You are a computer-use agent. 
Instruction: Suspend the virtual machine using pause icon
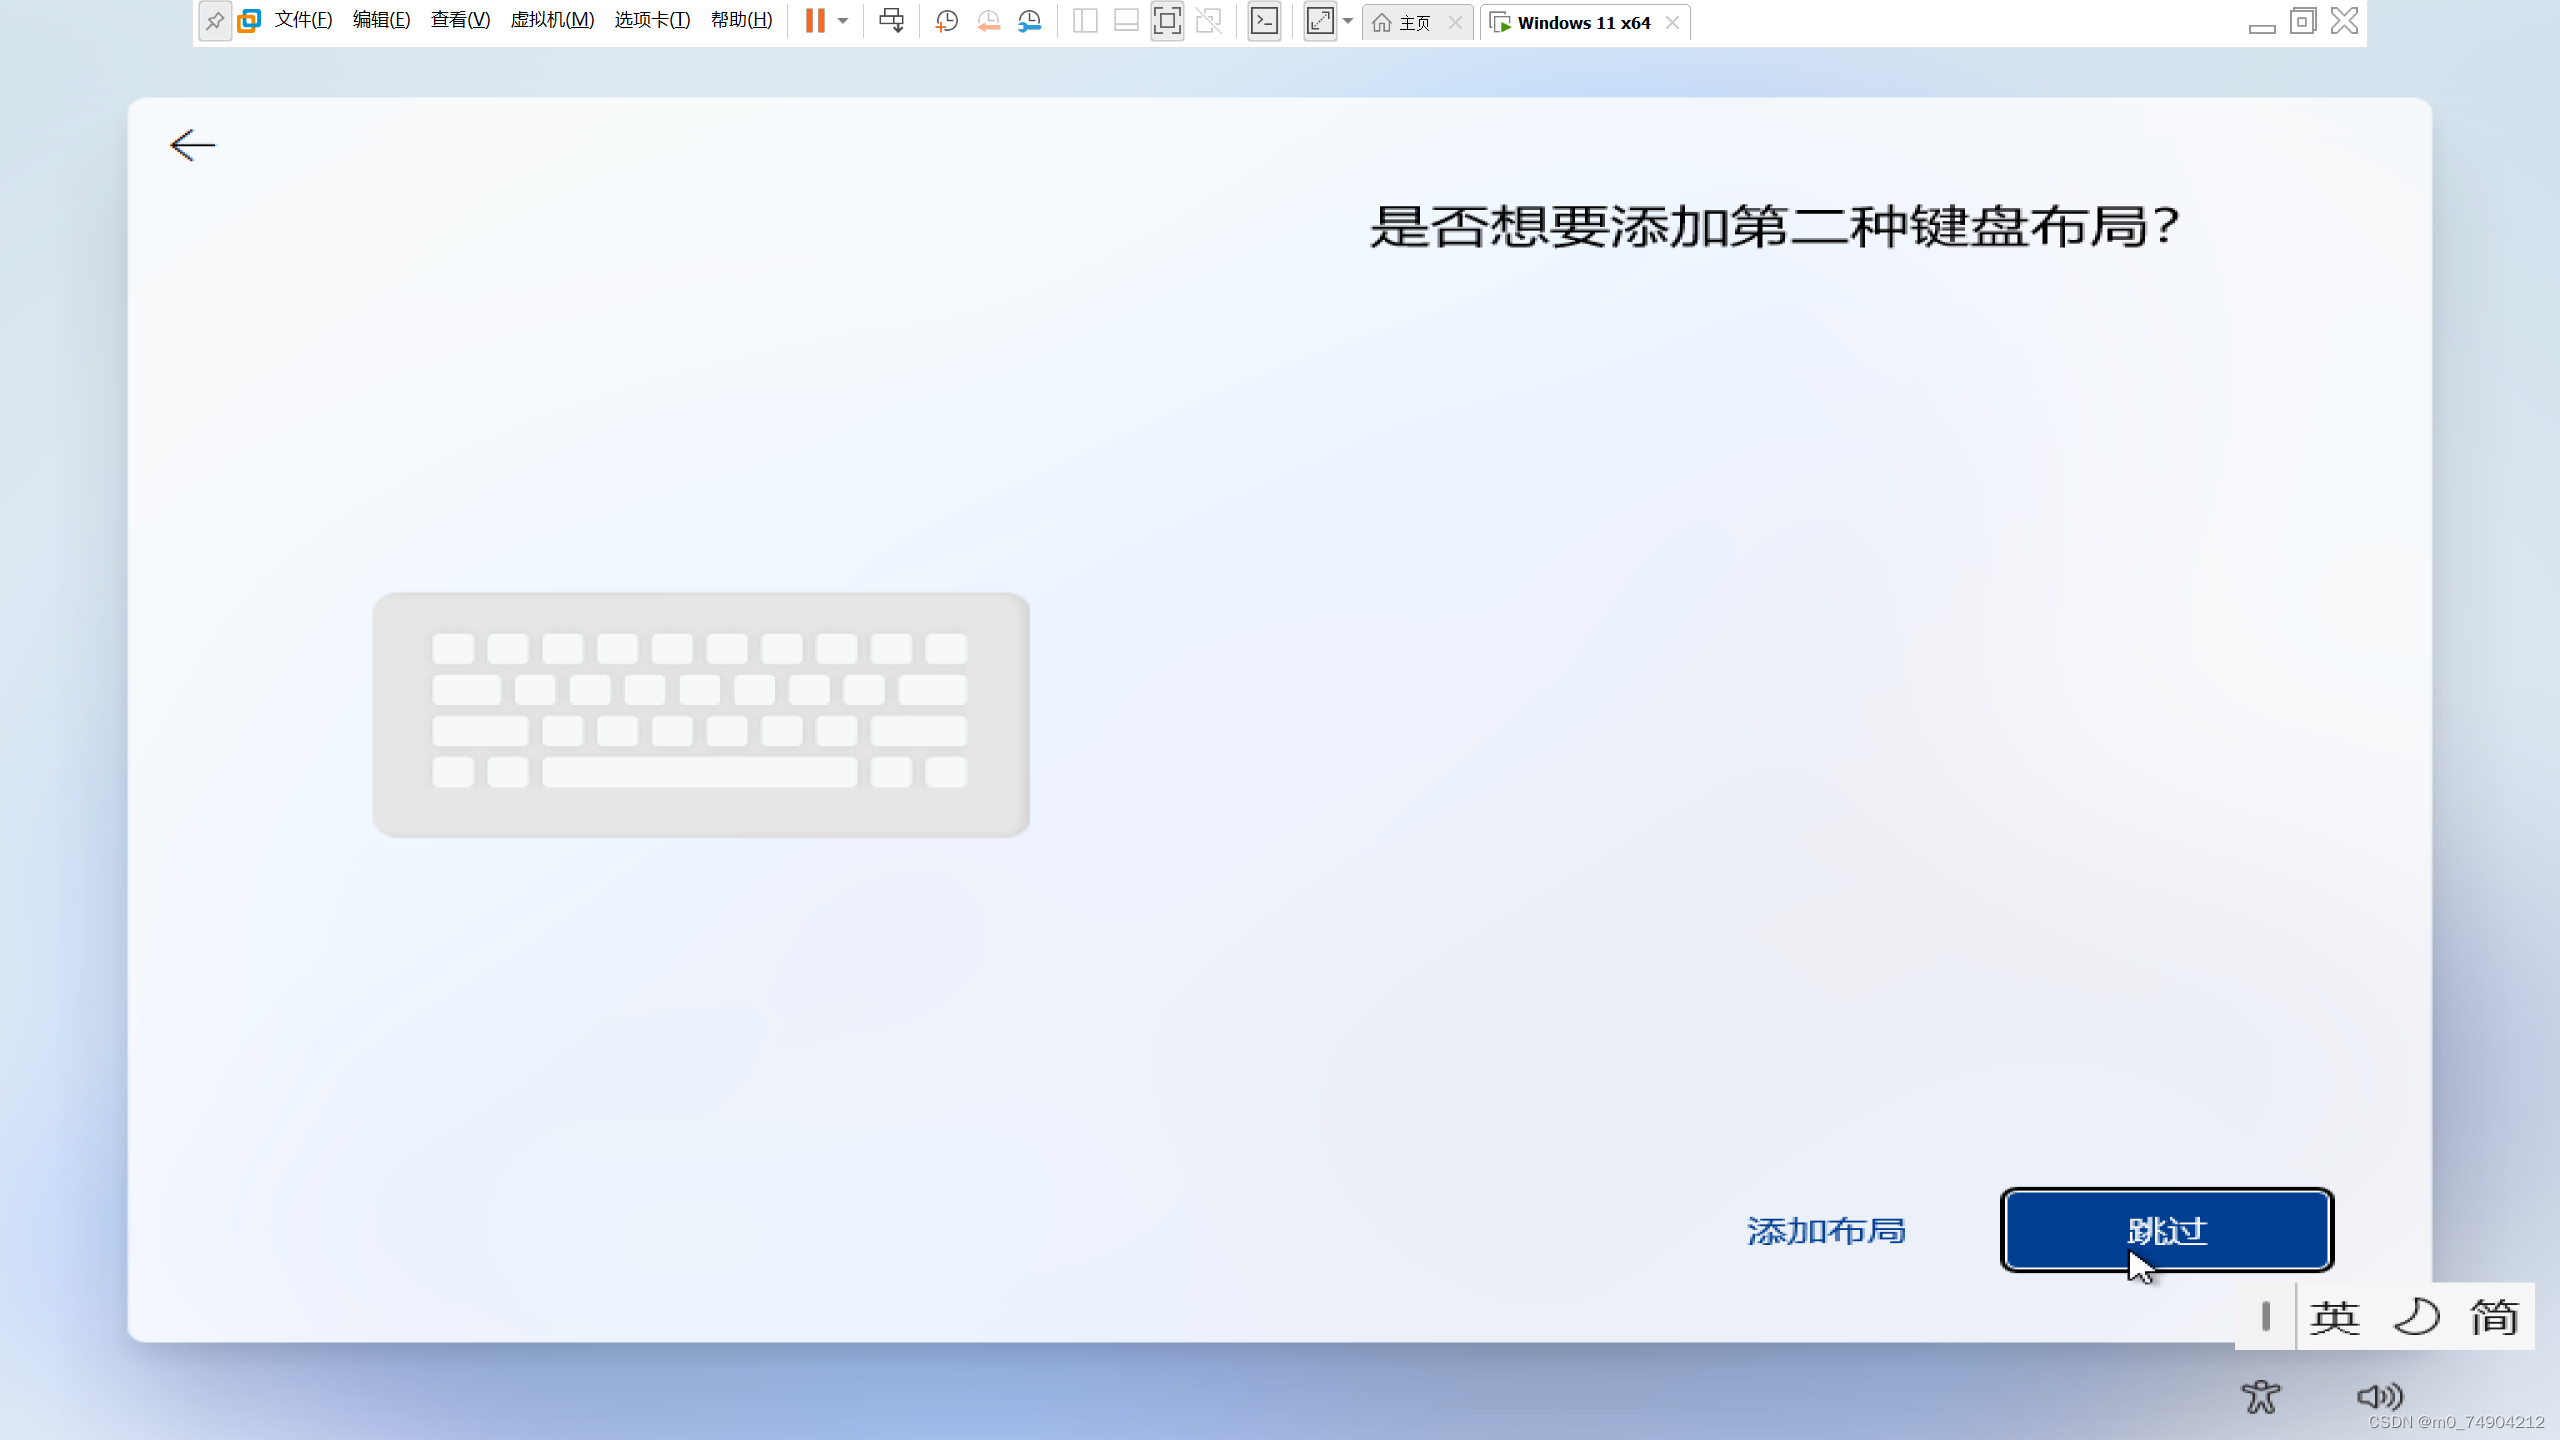(x=817, y=20)
